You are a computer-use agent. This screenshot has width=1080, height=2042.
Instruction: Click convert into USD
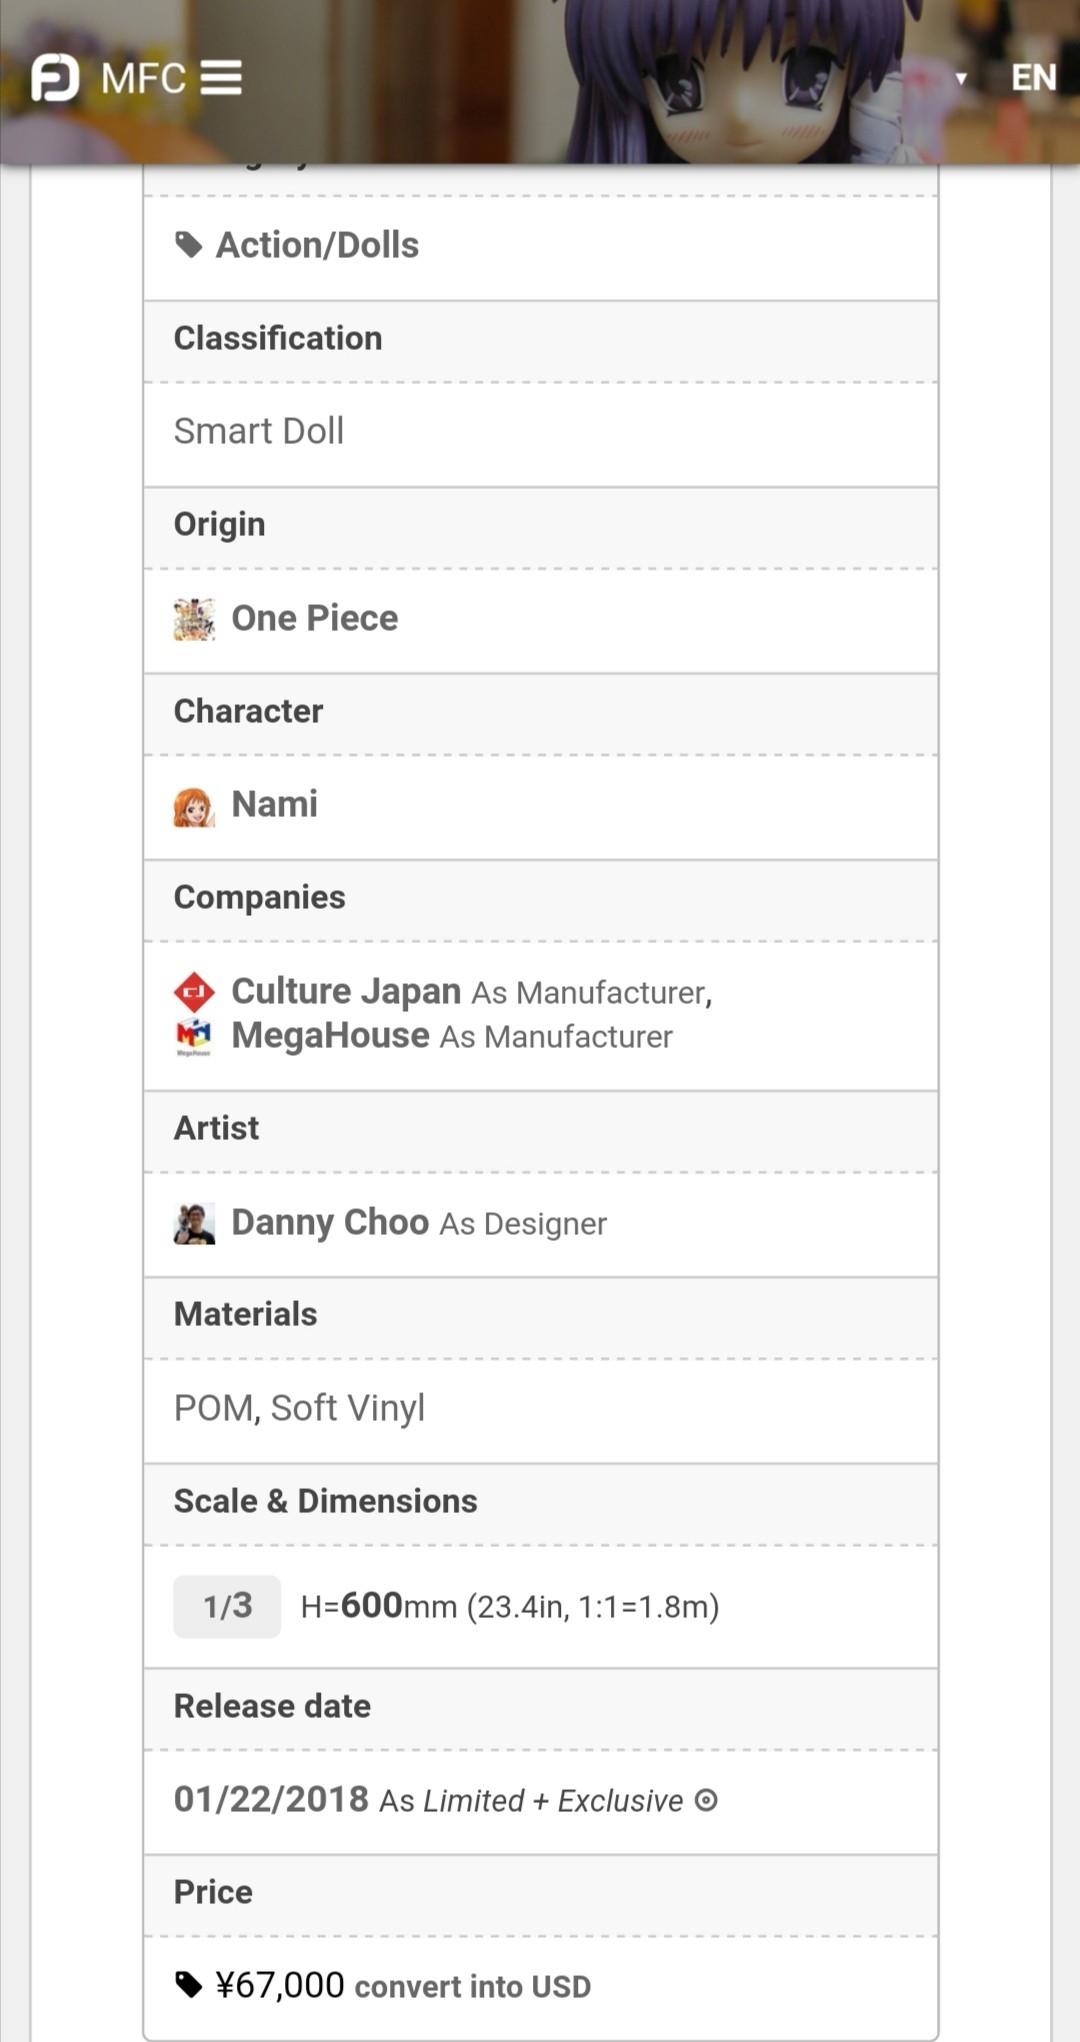(x=473, y=1986)
